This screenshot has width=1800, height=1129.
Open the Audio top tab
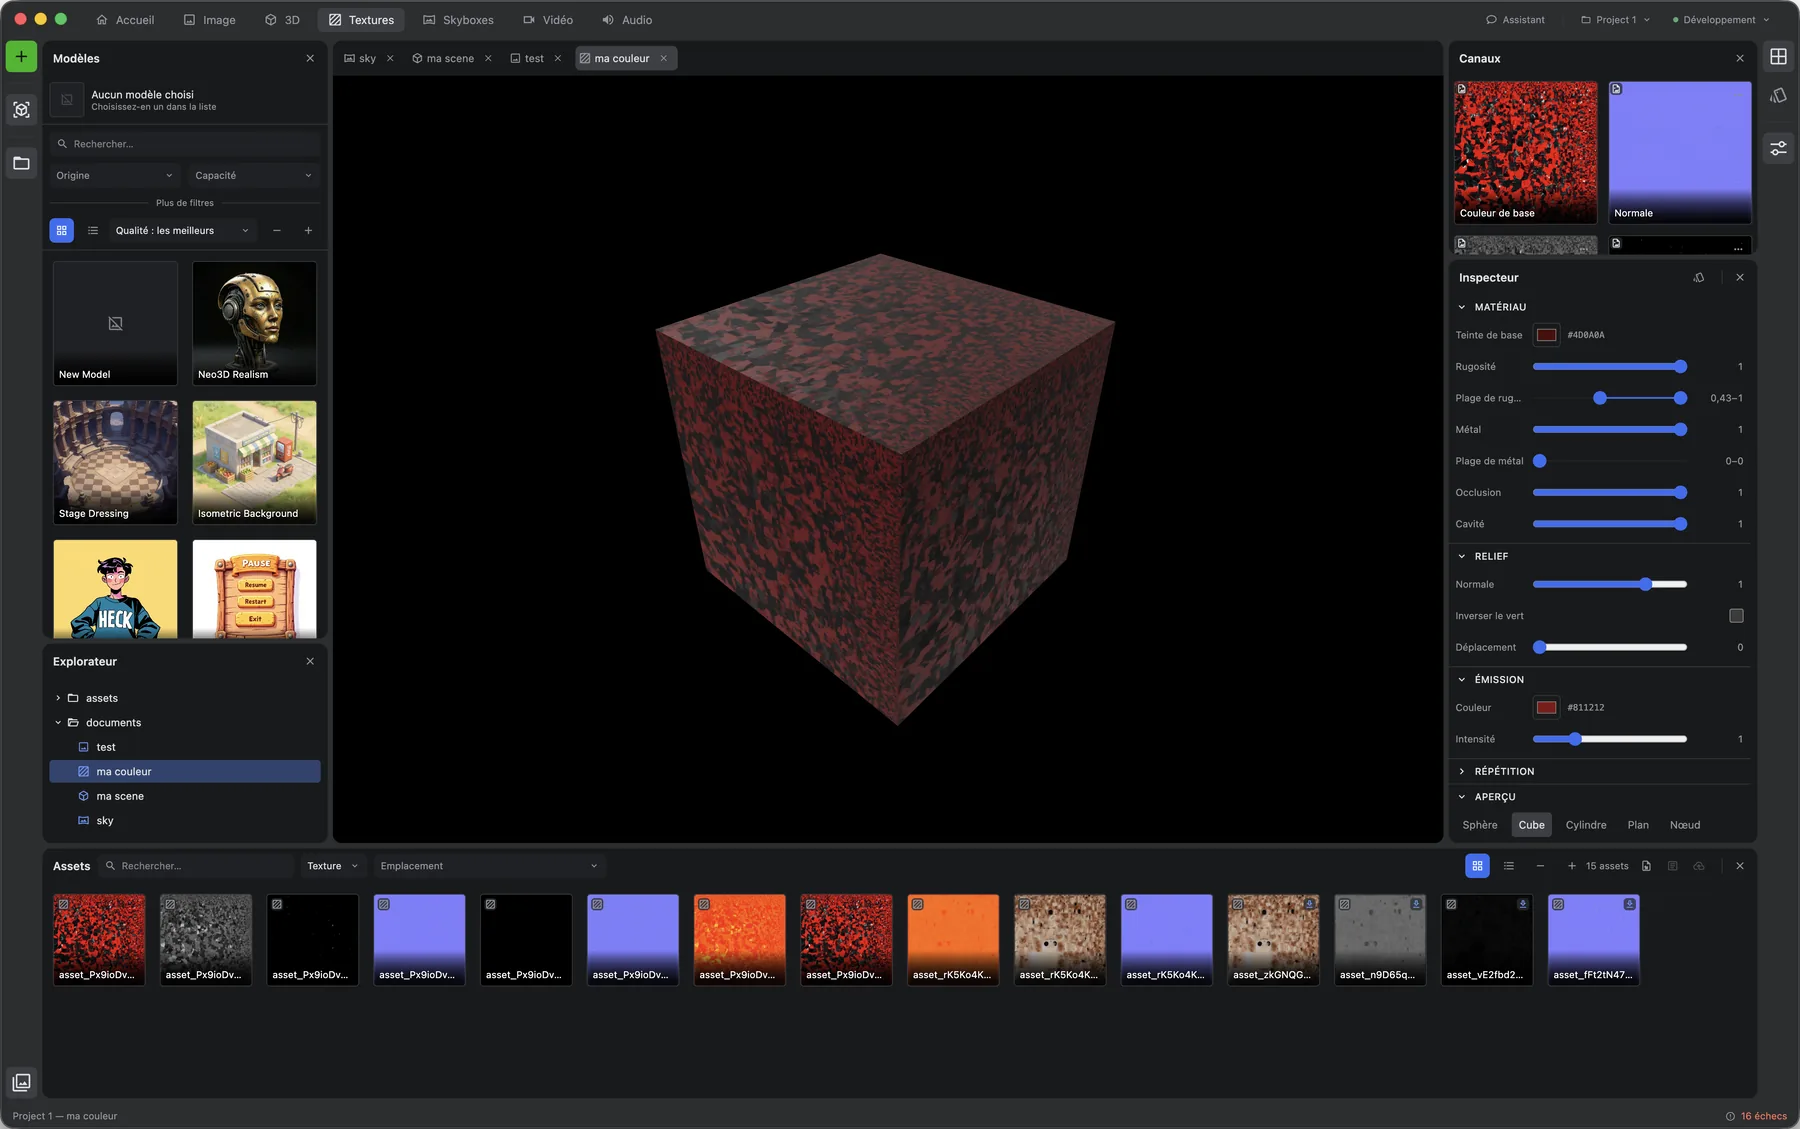pos(627,20)
